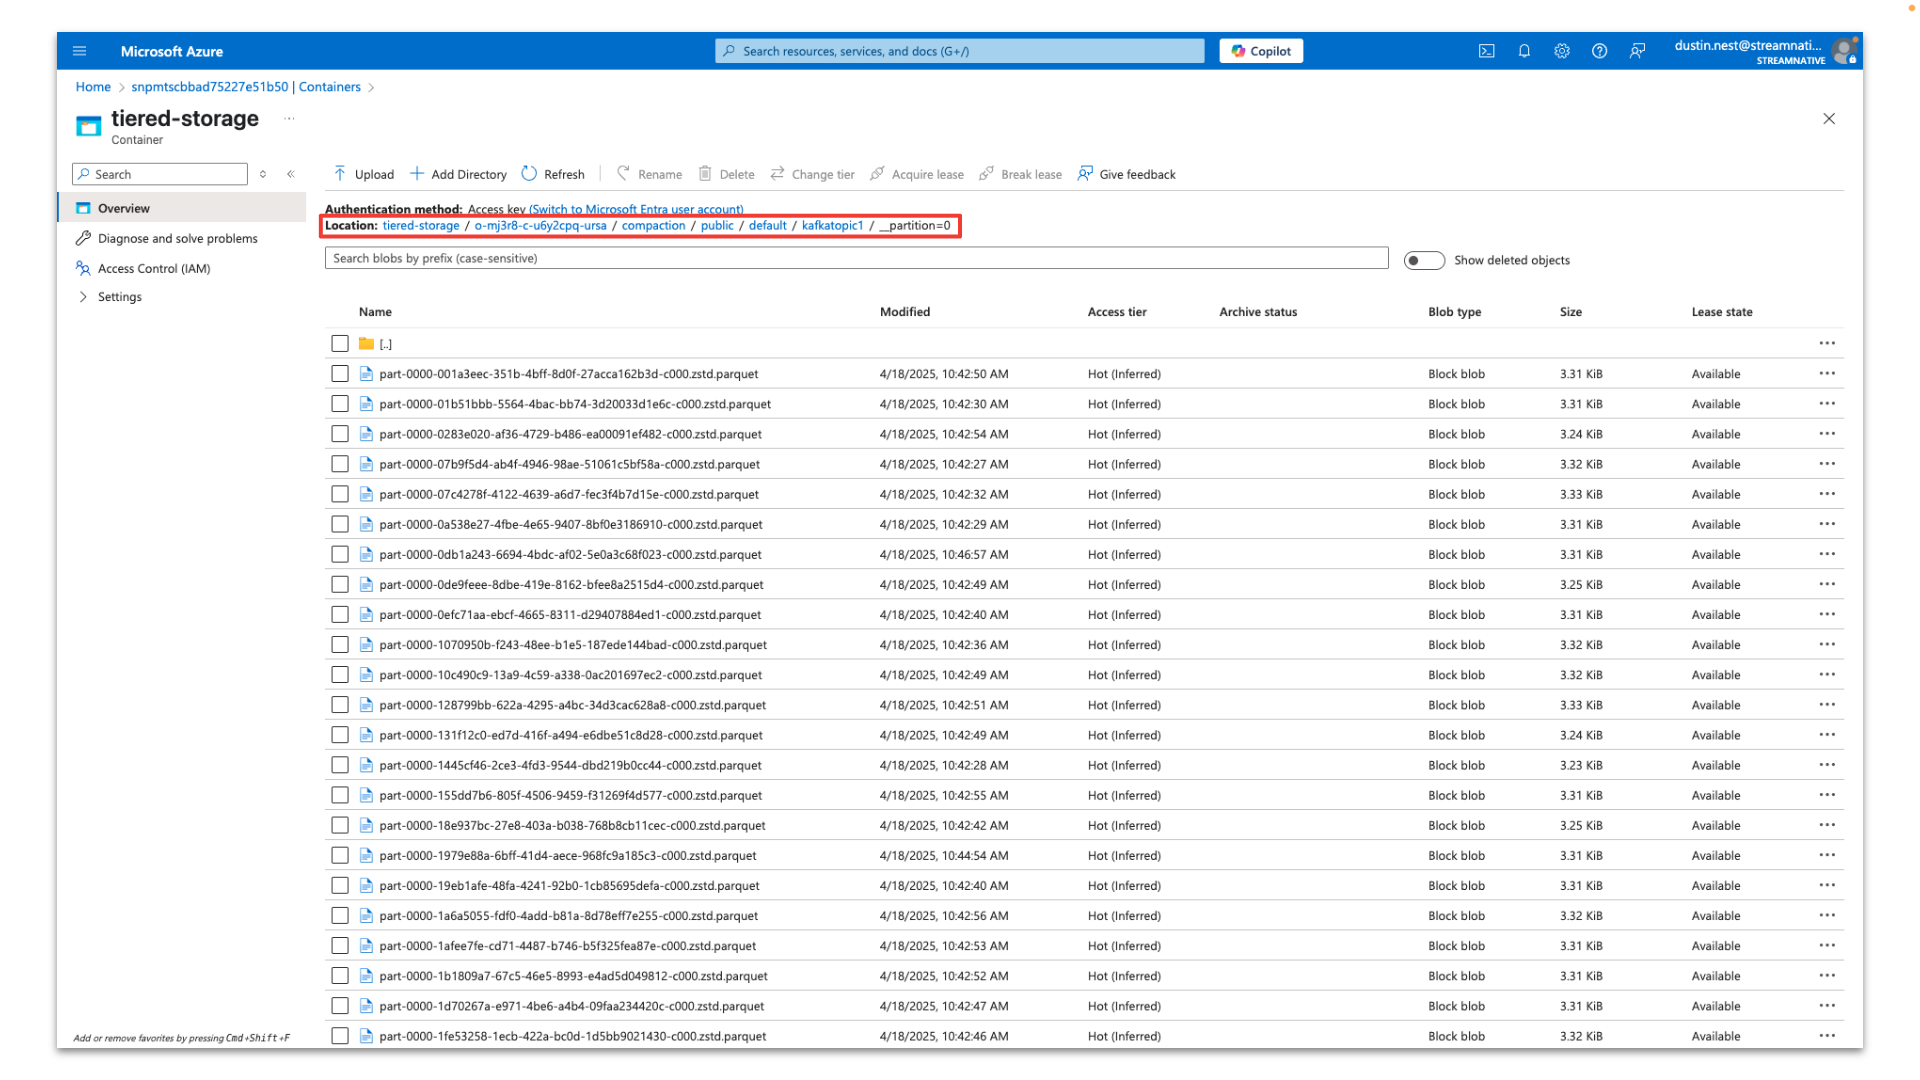Open the ellipsis menu for the first blob row
Viewport: 1920px width, 1080px height.
[1828, 373]
